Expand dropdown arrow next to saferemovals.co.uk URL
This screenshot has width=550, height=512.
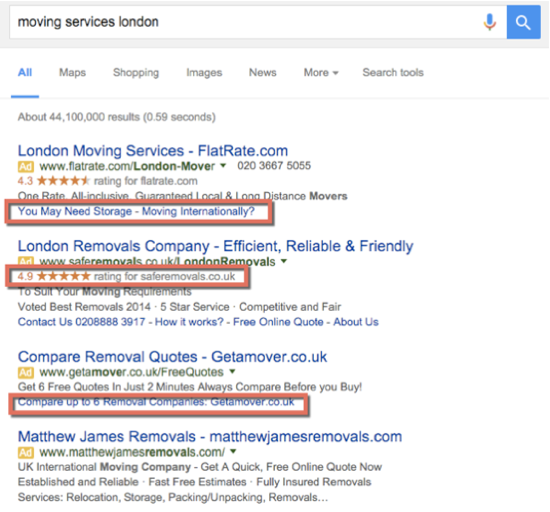284,261
